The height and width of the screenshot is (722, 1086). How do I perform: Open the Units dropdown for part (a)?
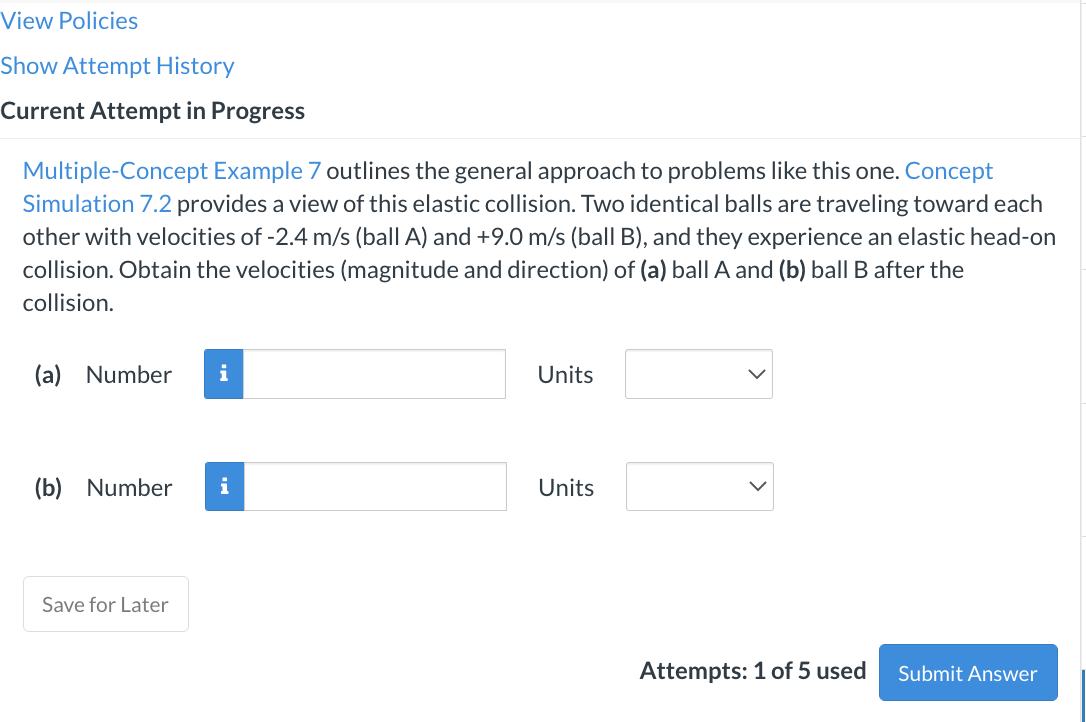[x=698, y=373]
